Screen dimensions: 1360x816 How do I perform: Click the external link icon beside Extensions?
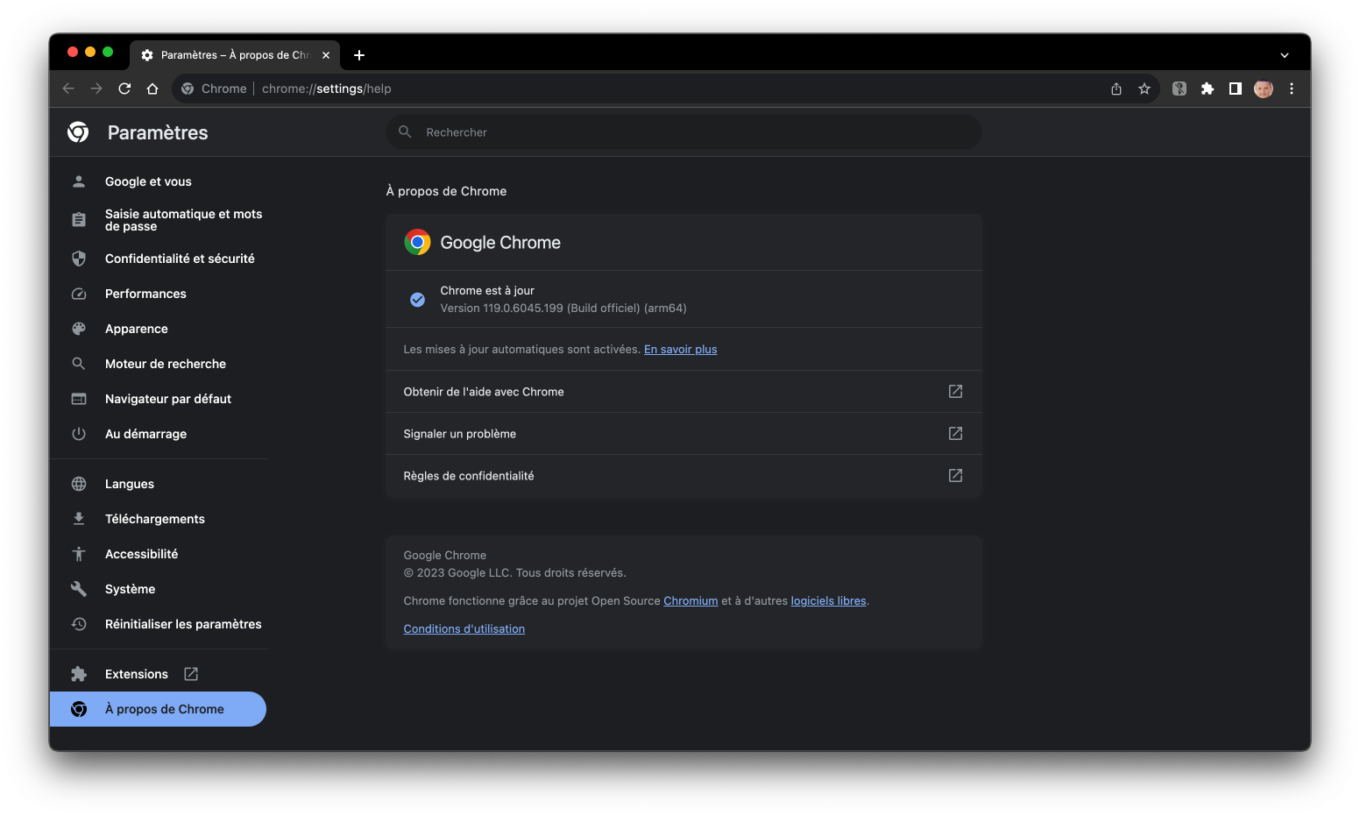tap(191, 674)
